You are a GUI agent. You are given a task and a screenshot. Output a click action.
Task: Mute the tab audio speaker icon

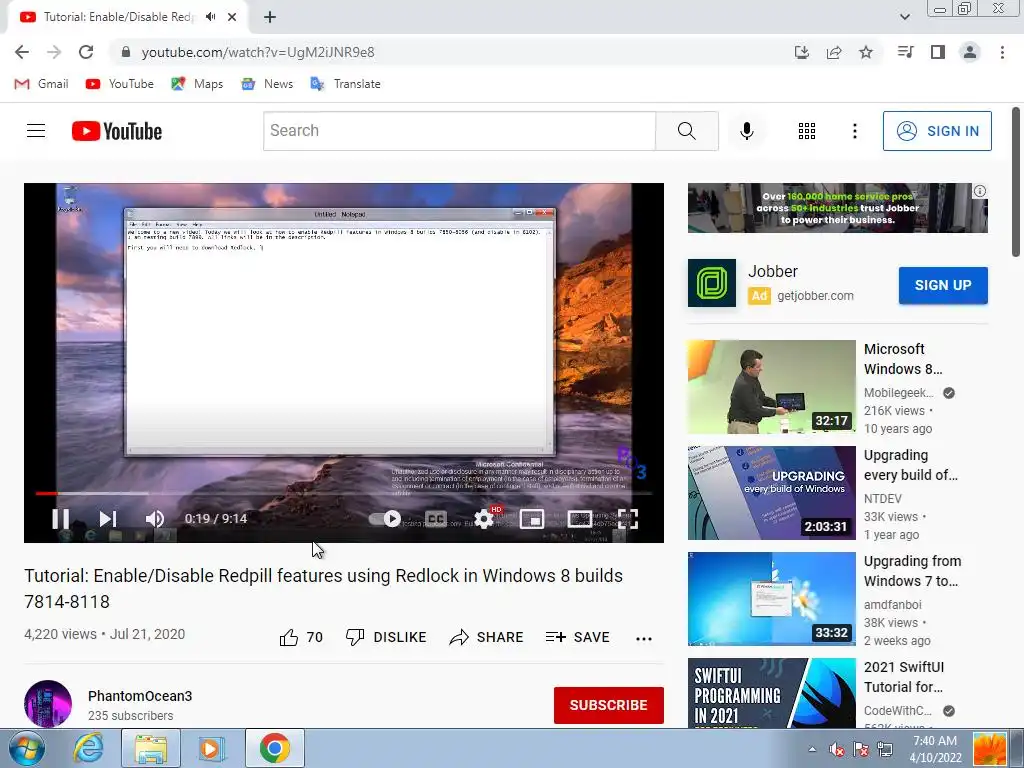pyautogui.click(x=210, y=17)
